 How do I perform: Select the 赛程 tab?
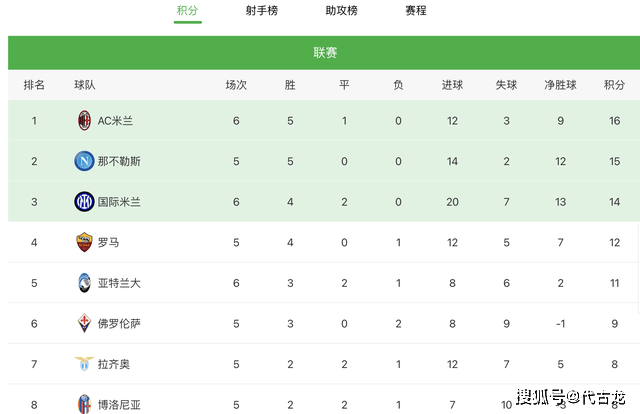coord(416,10)
